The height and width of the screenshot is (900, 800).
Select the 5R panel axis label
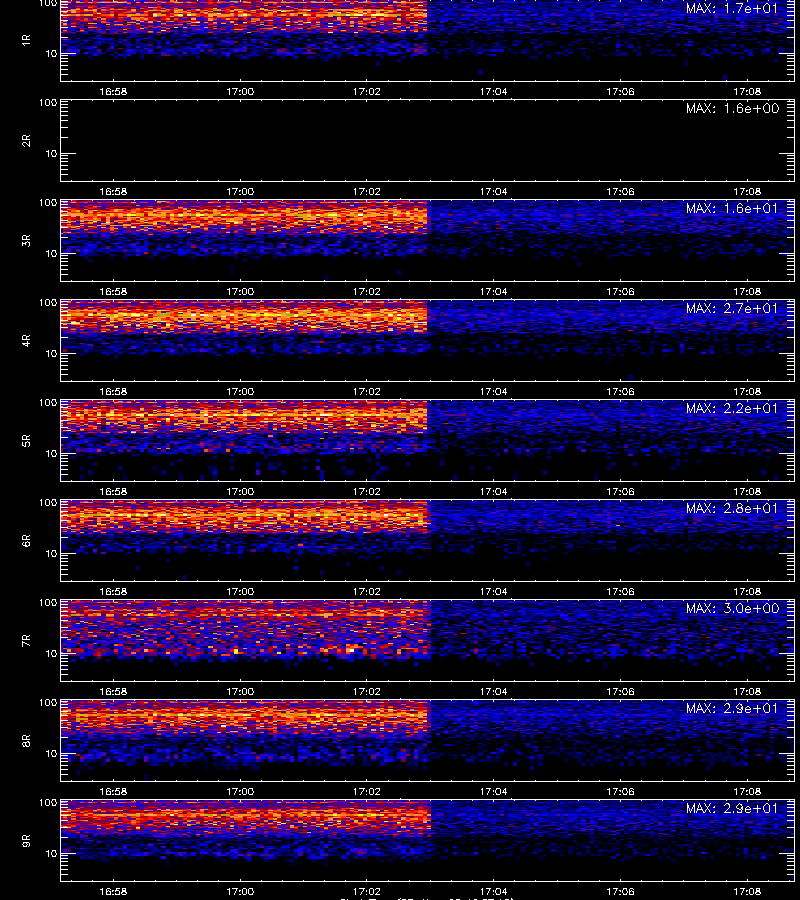pyautogui.click(x=26, y=440)
